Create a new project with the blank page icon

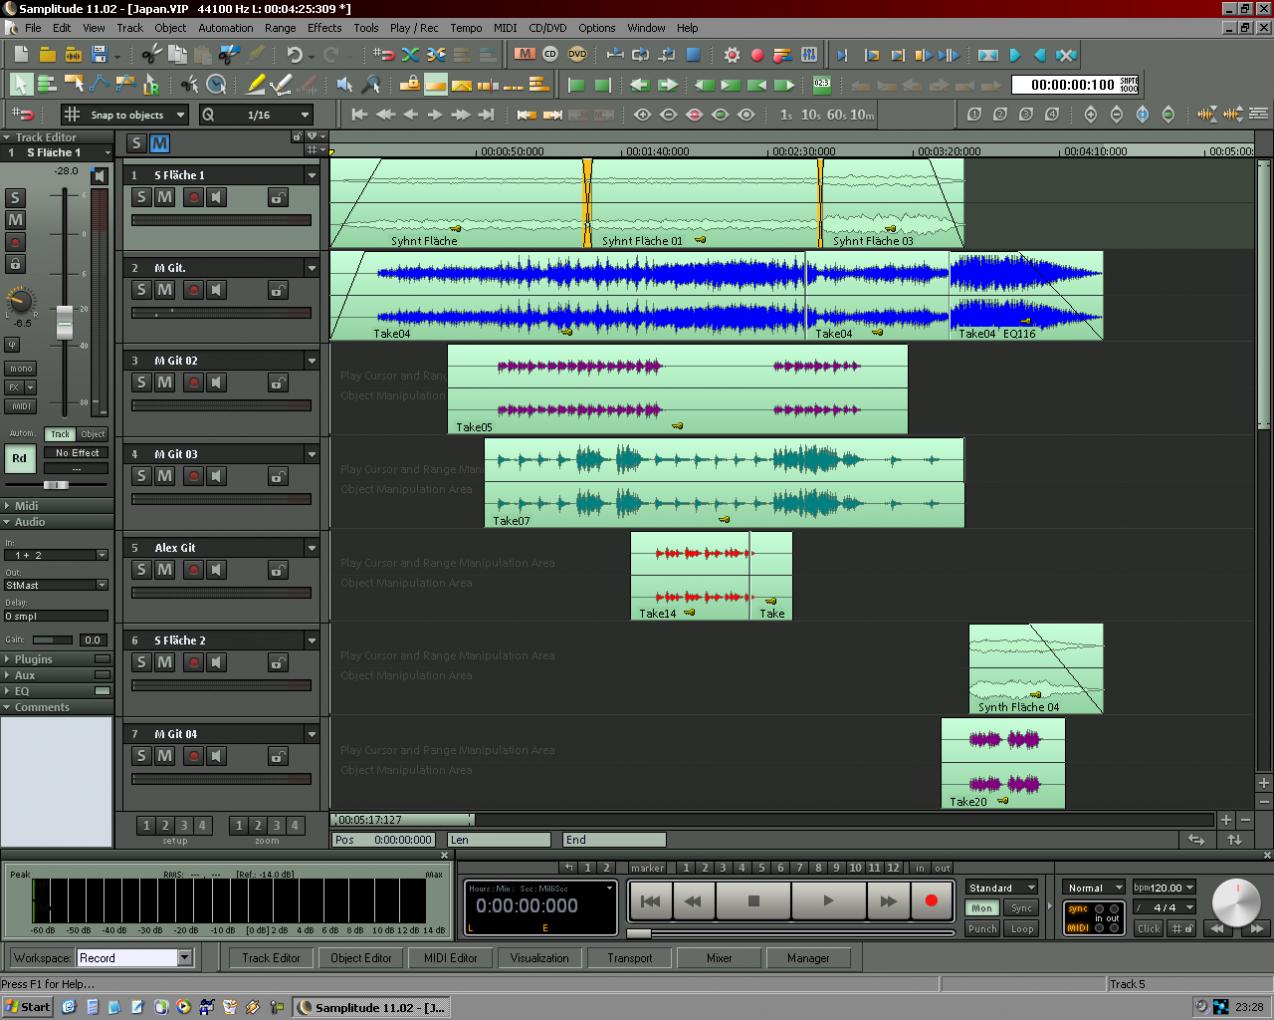[21, 55]
